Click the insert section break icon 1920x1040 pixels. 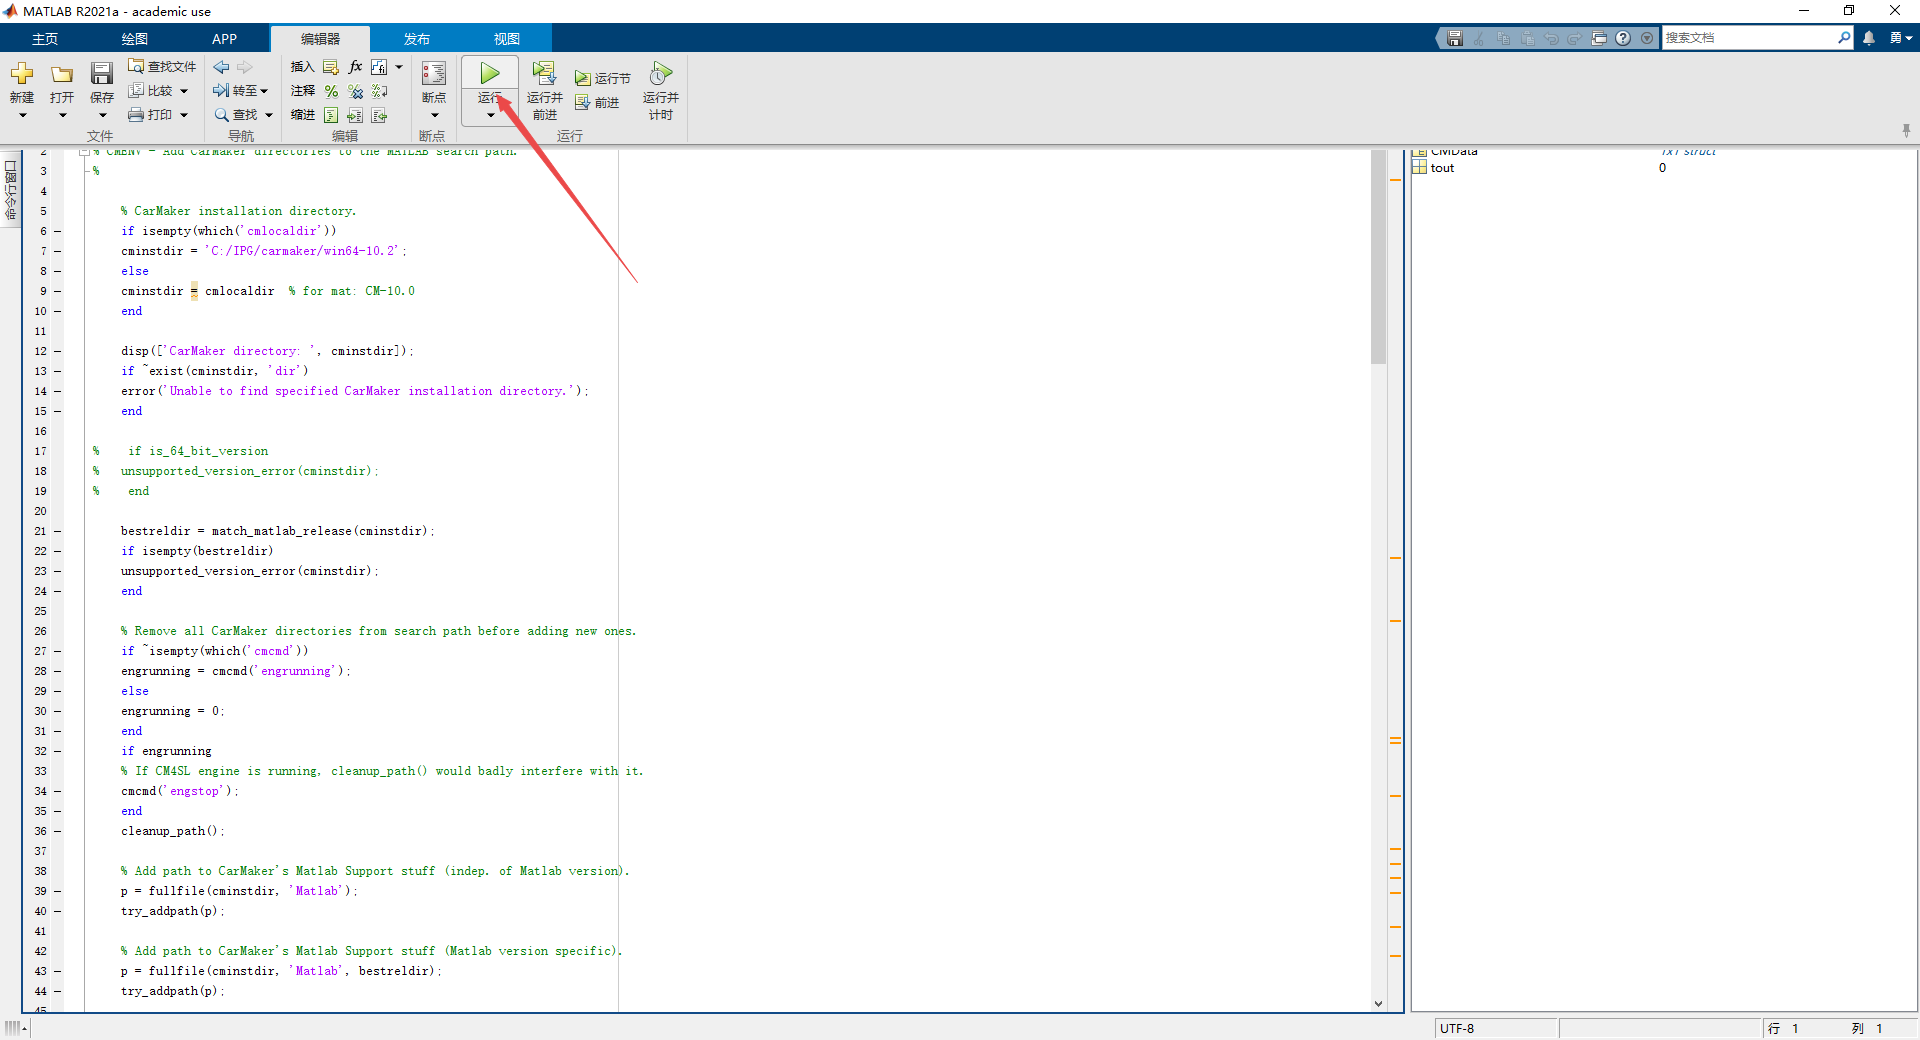pyautogui.click(x=331, y=67)
